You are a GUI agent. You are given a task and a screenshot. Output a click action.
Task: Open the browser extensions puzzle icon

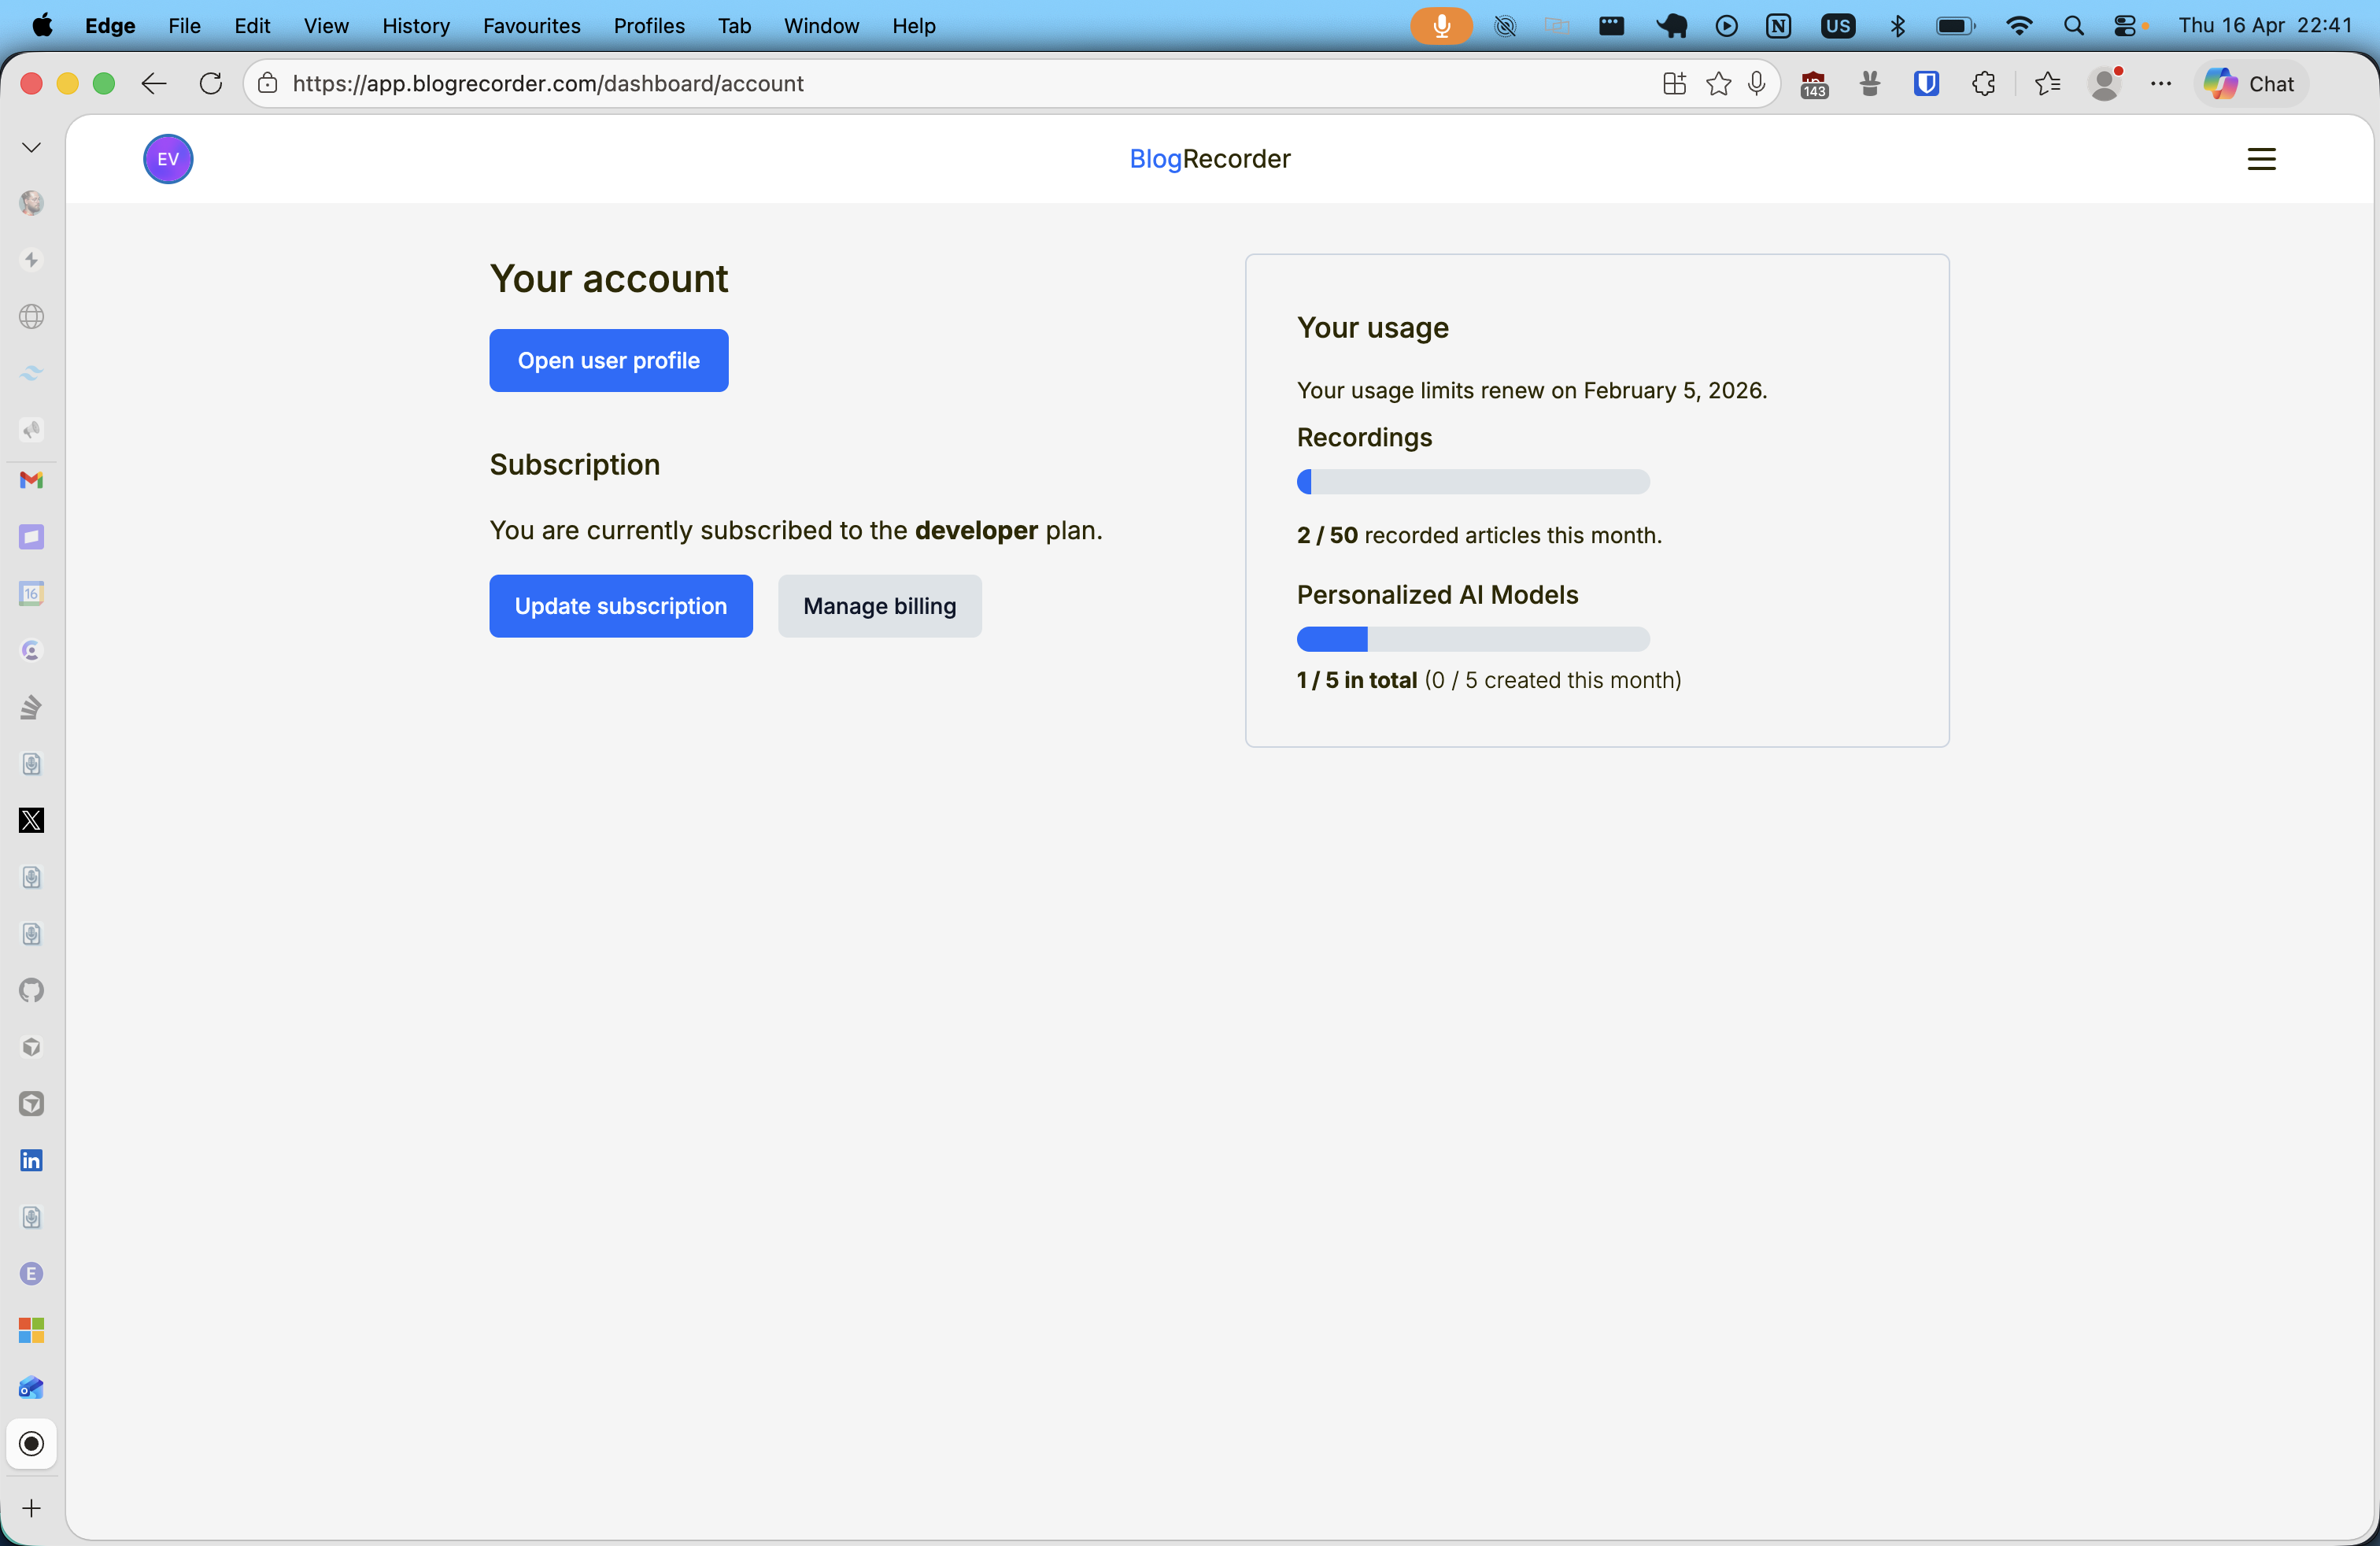pyautogui.click(x=1984, y=84)
